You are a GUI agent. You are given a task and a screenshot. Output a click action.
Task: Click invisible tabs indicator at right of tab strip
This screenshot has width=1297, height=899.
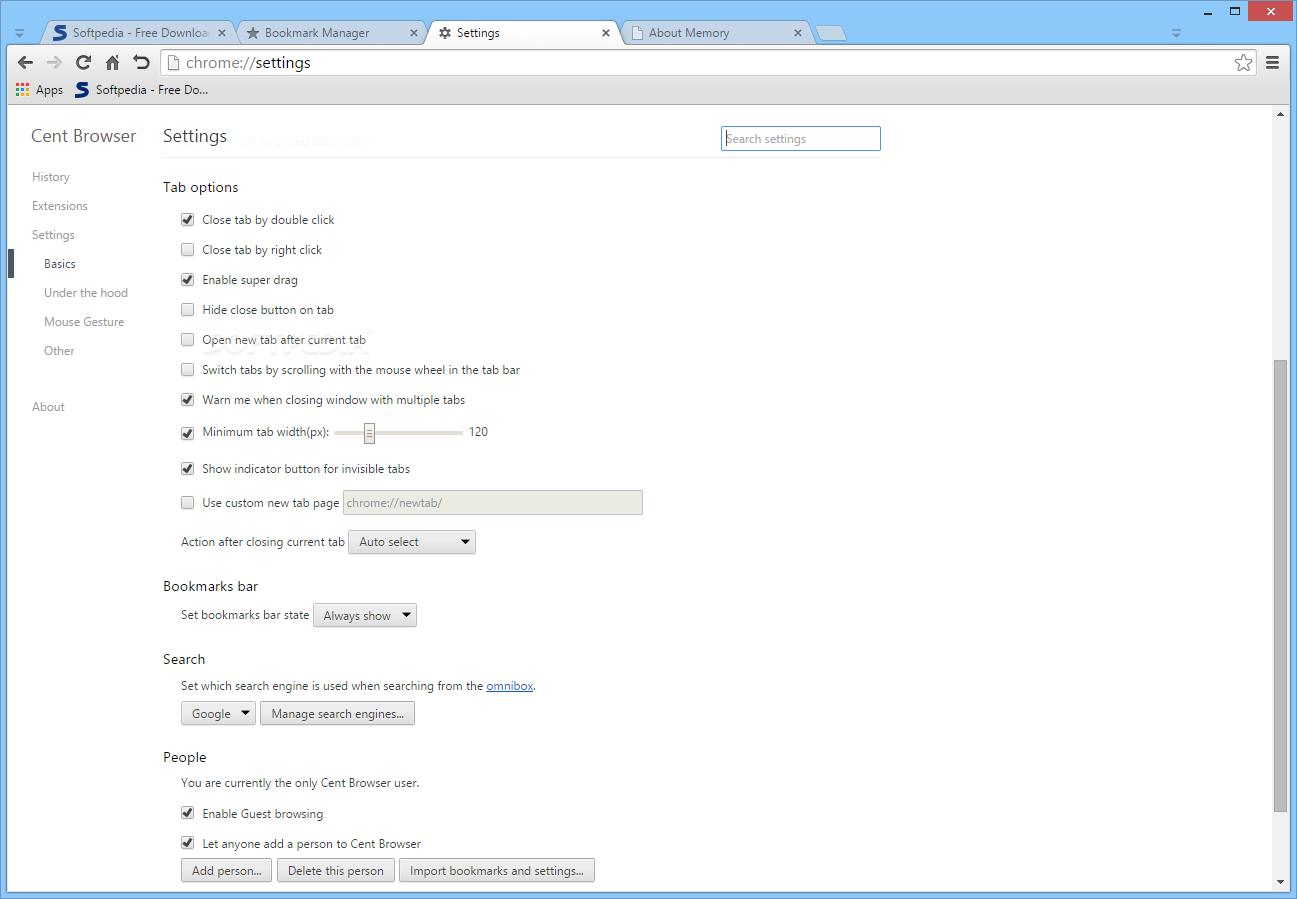[1176, 33]
